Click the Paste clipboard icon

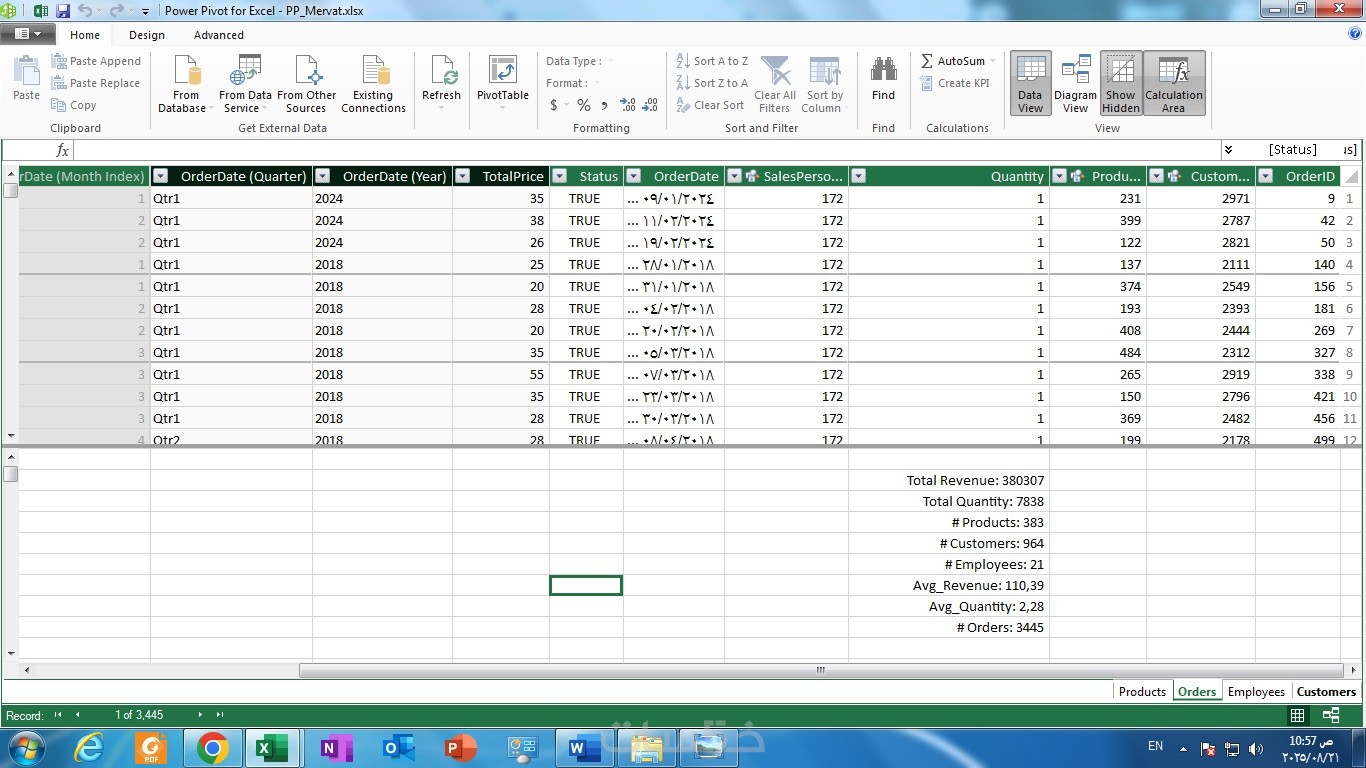point(27,78)
